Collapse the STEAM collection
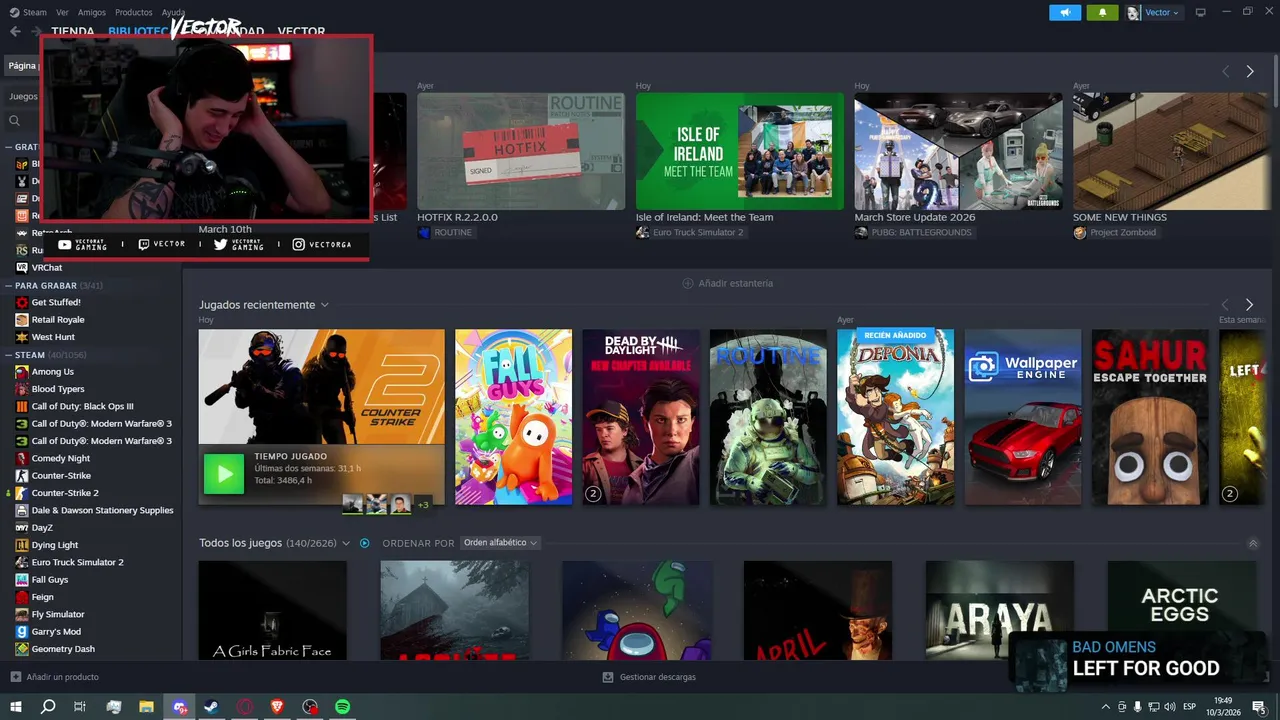1280x720 pixels. pos(8,355)
